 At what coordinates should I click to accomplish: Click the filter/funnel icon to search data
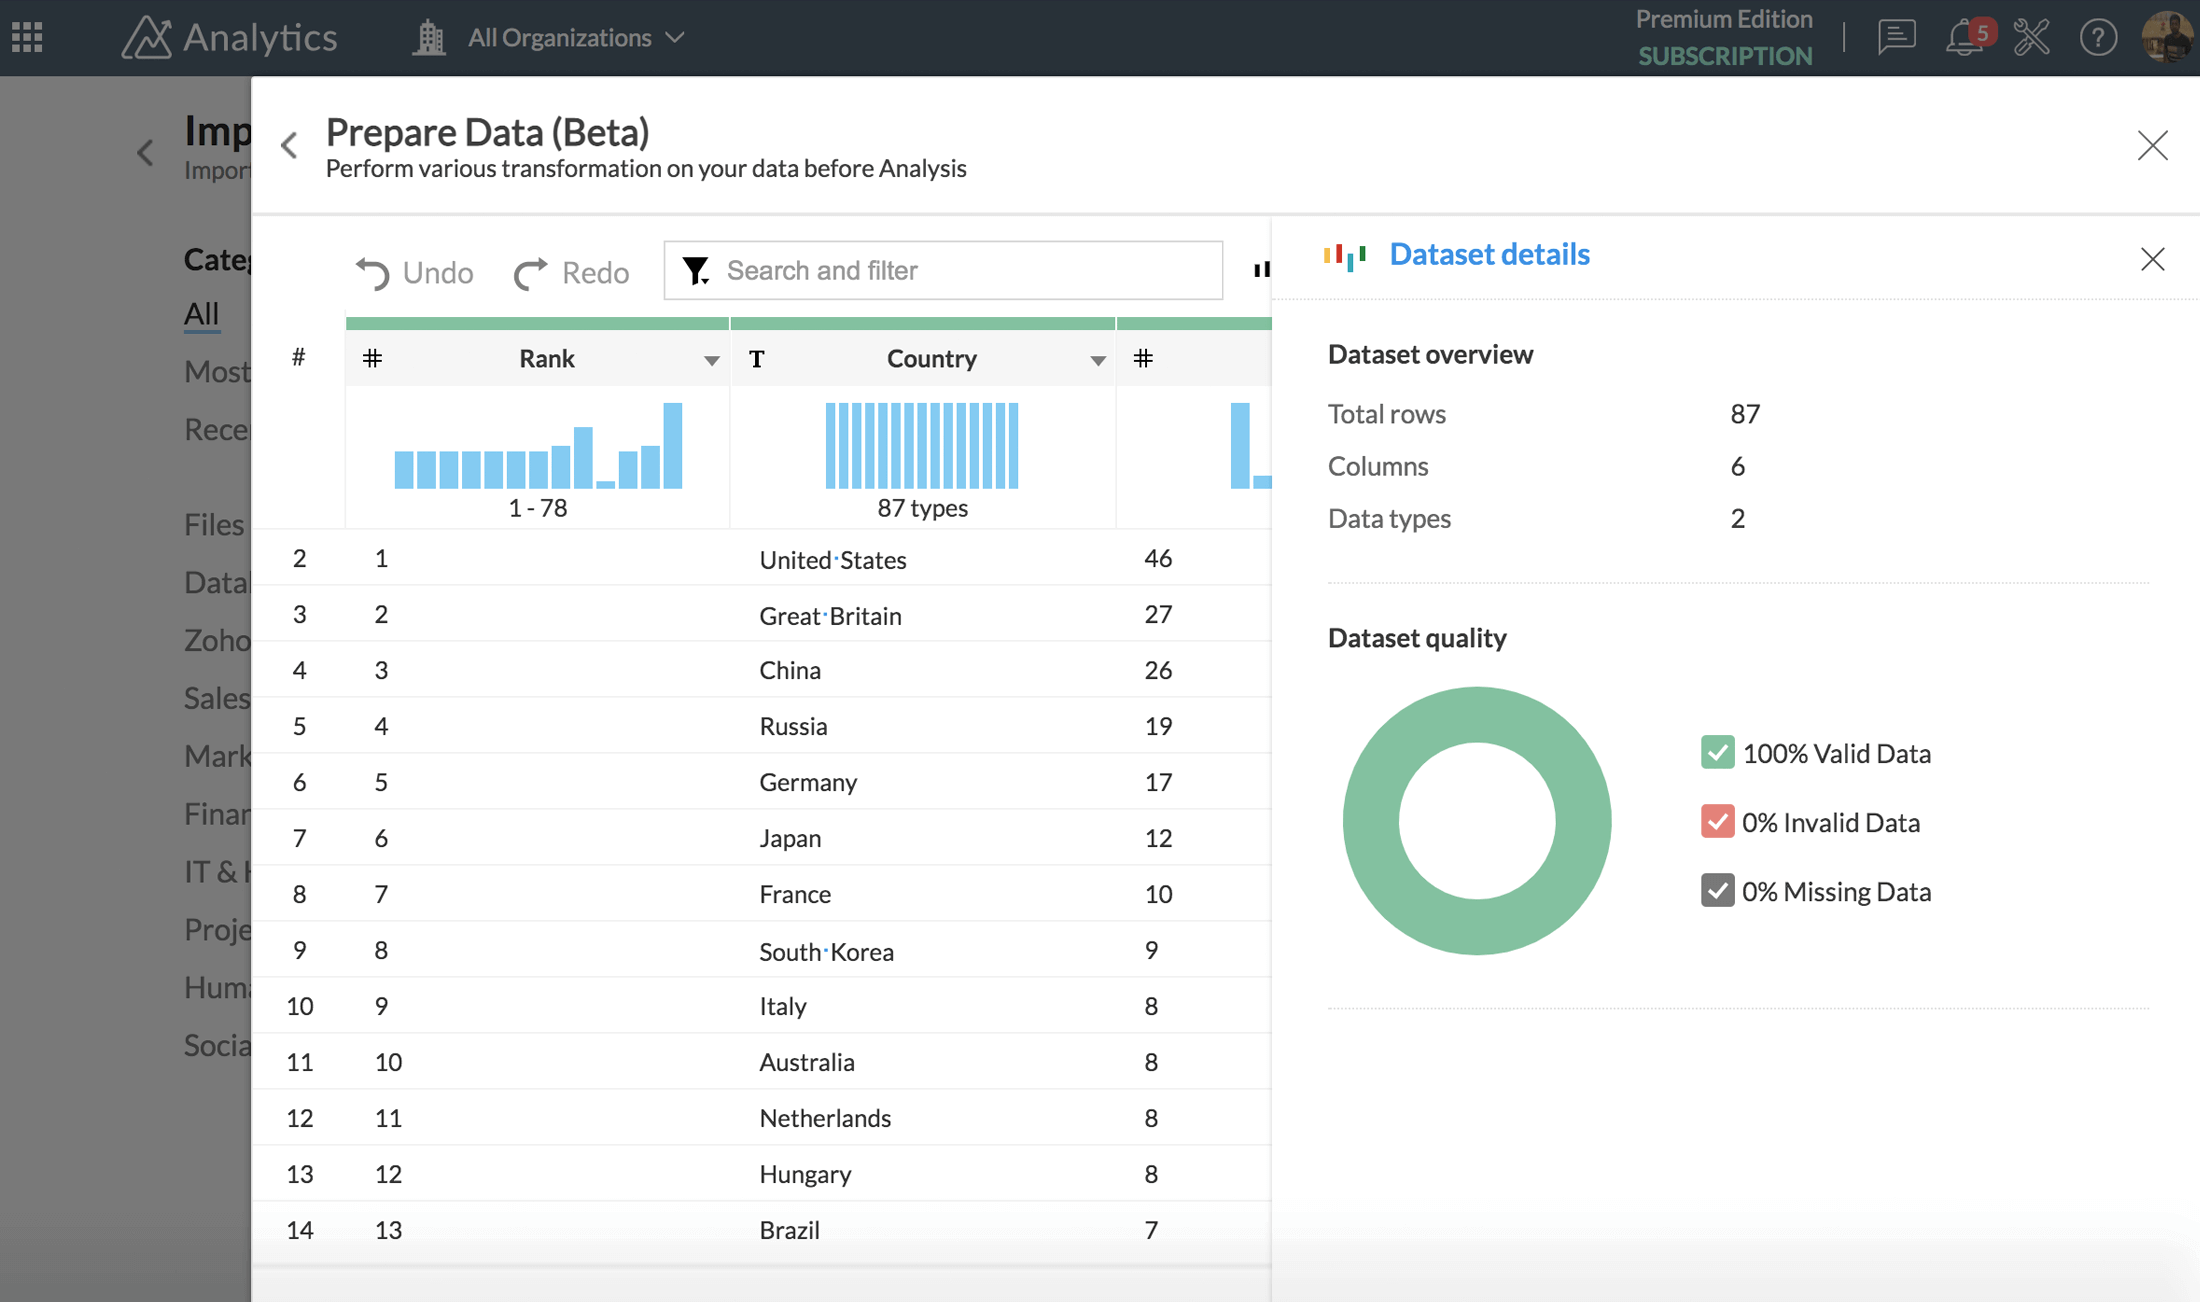pyautogui.click(x=696, y=270)
